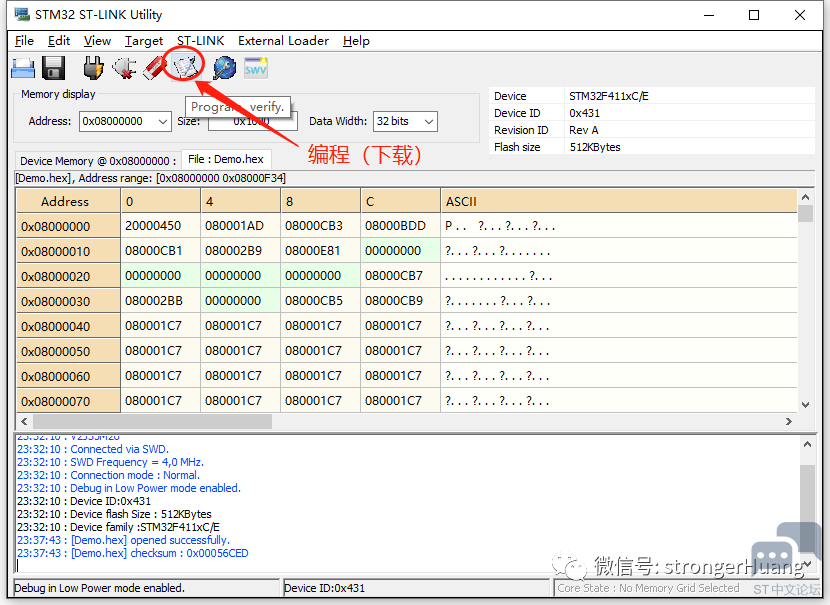Screen dimensions: 830x605
Task: Minimize the ST-LINK Utility window
Action: [709, 15]
